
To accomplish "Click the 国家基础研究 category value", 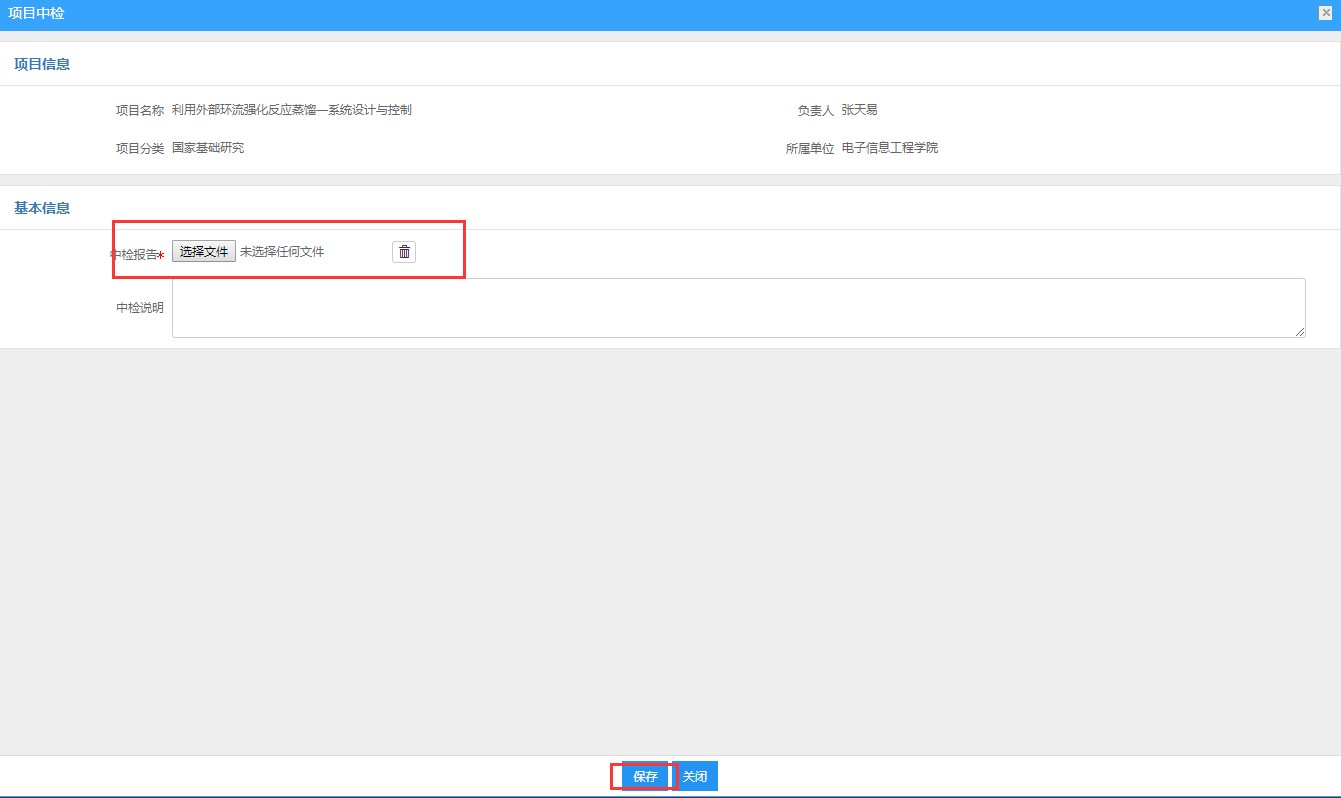I will pyautogui.click(x=208, y=148).
